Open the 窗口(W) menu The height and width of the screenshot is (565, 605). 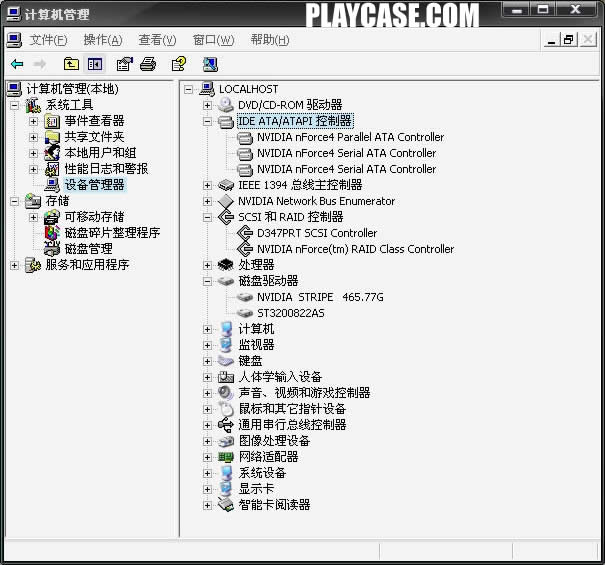tap(213, 40)
